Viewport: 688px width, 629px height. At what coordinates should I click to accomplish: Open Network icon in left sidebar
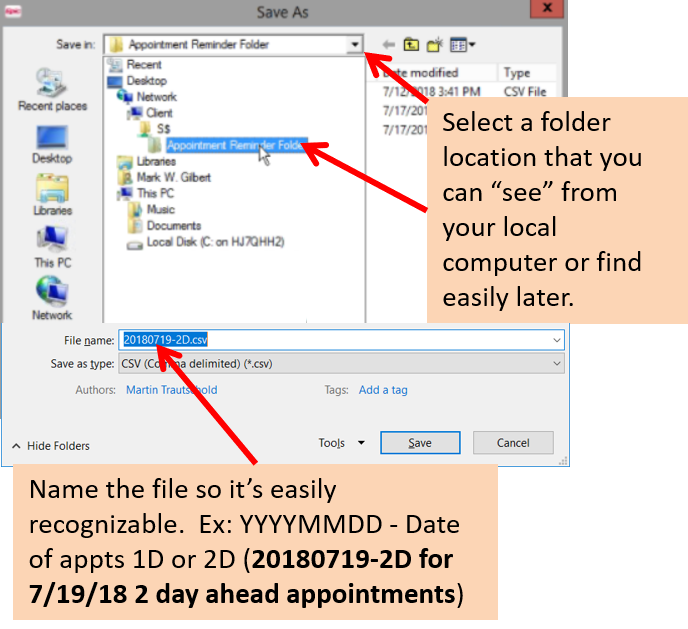point(52,295)
